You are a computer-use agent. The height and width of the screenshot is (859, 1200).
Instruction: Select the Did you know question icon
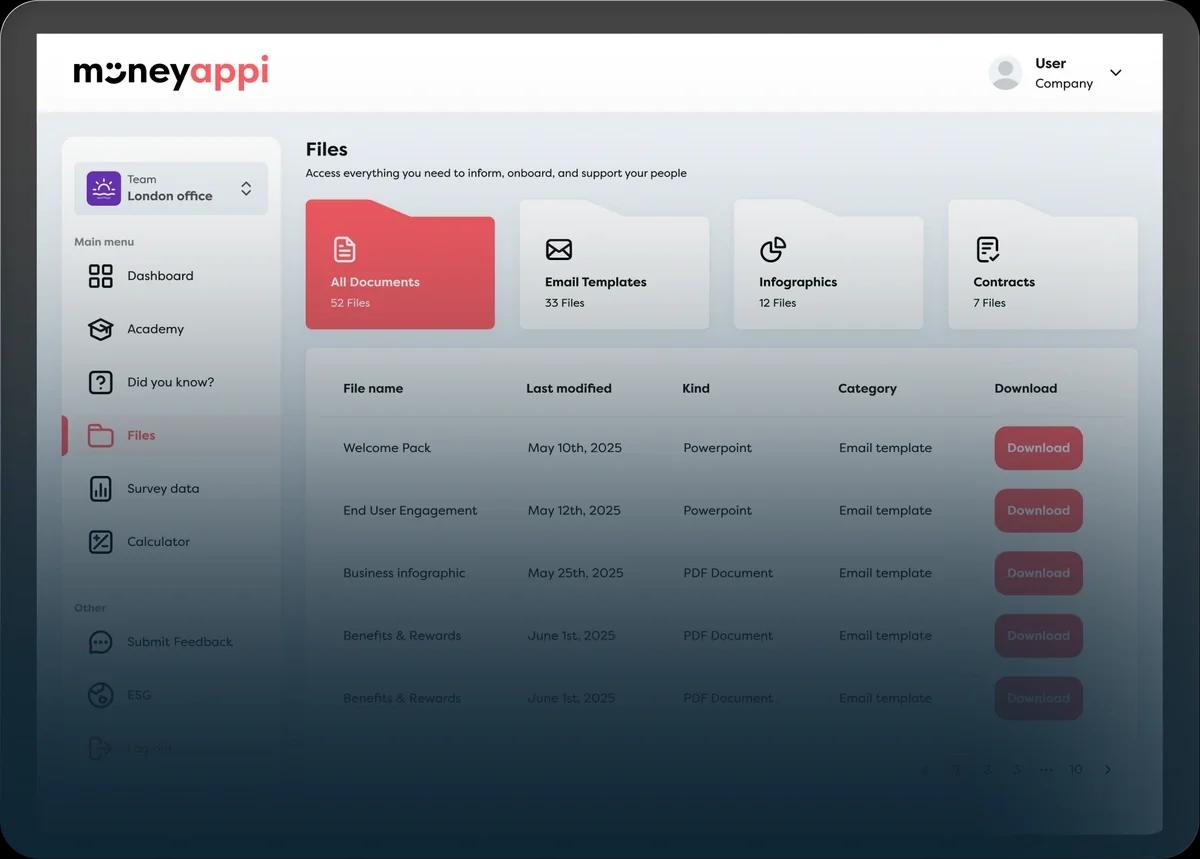coord(101,382)
